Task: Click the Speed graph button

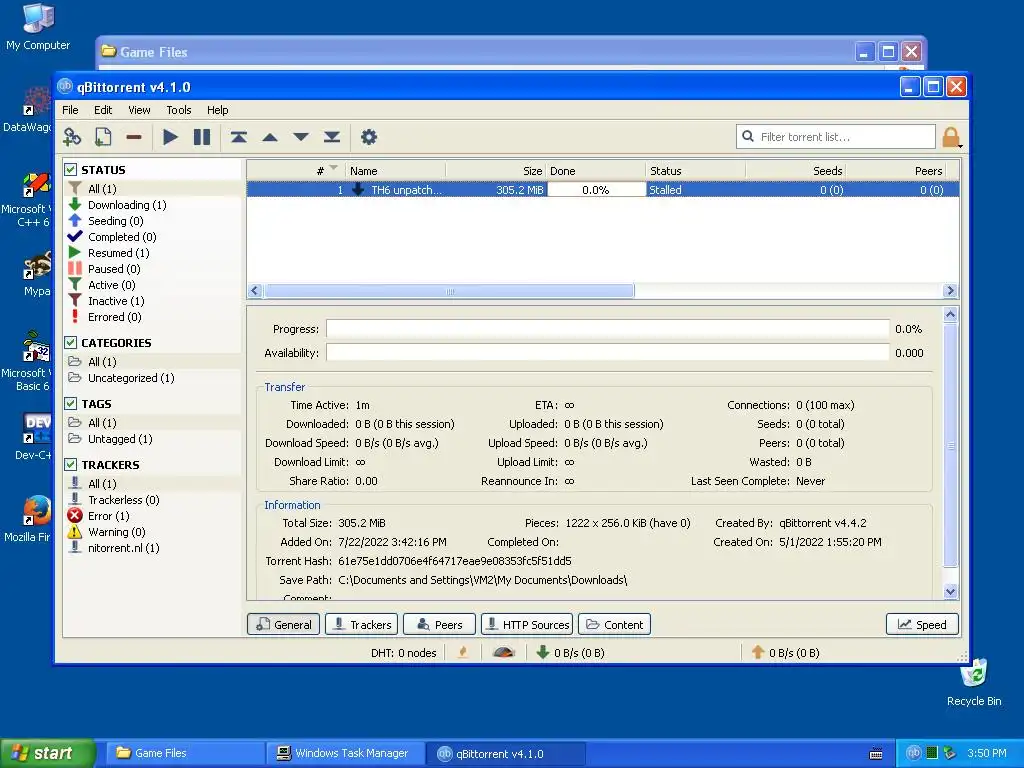Action: (922, 624)
